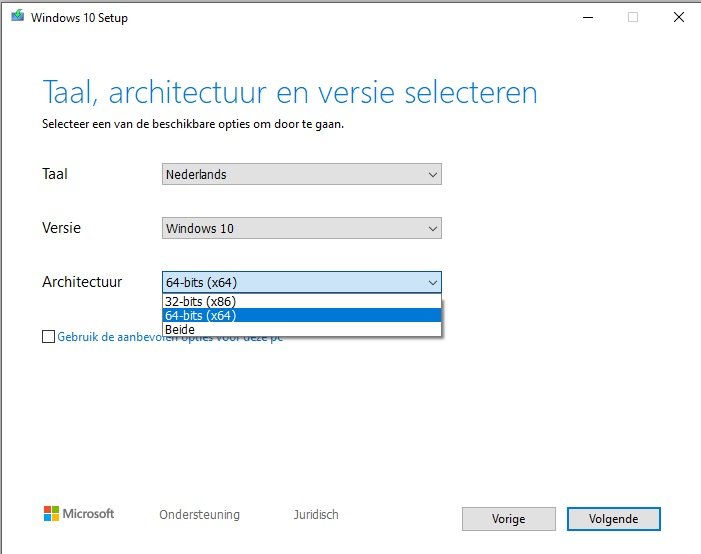Close the Windows 10 Setup window
This screenshot has width=701, height=554.
tap(679, 17)
